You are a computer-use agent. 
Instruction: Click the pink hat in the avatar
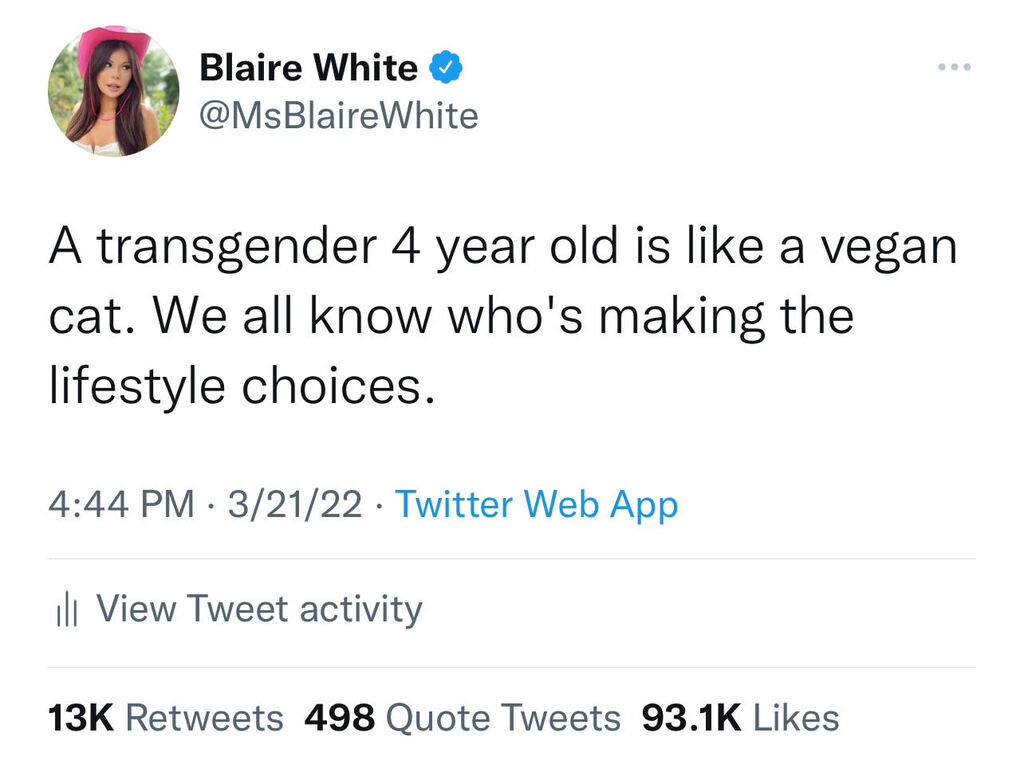114,43
